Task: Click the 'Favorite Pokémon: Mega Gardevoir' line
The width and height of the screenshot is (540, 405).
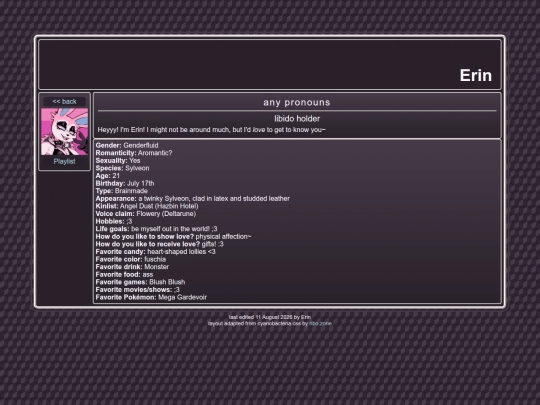Action: click(x=151, y=297)
